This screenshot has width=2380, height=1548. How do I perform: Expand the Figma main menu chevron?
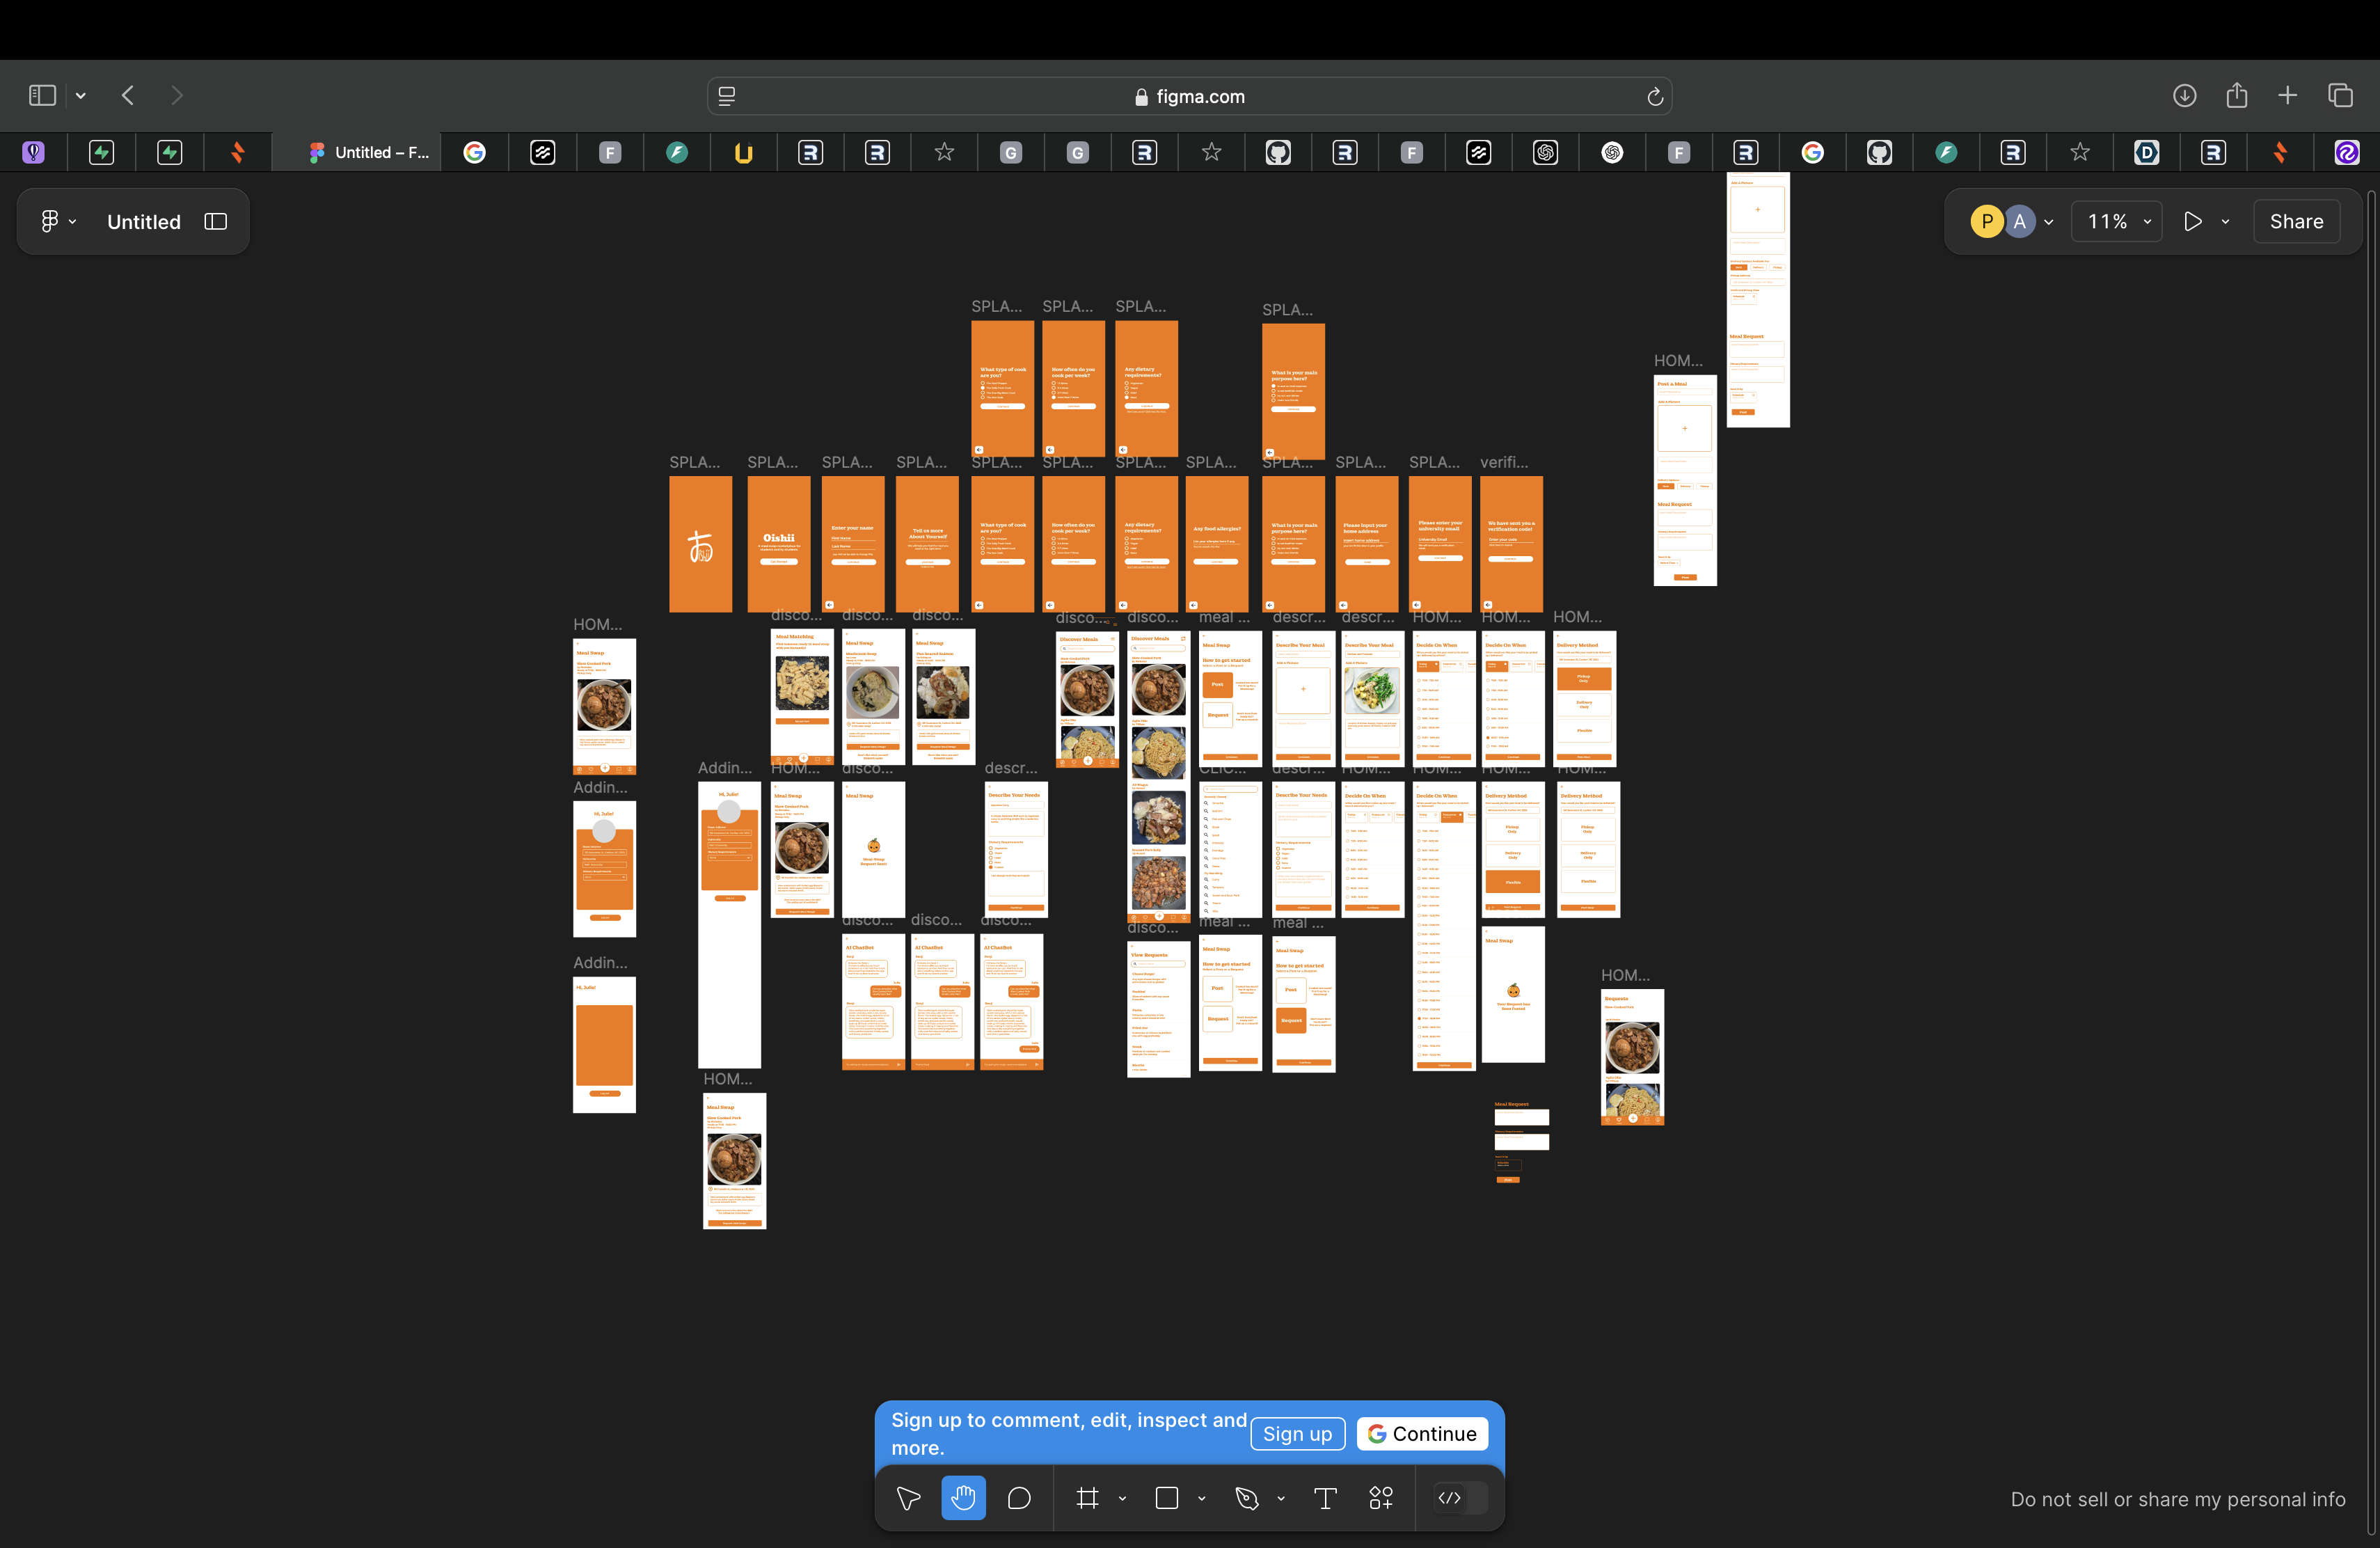click(72, 222)
